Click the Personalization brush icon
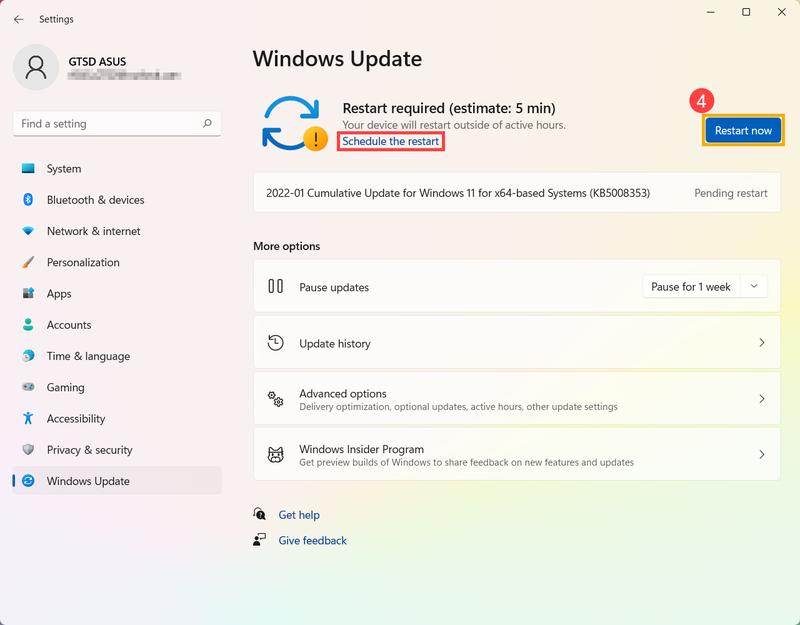The width and height of the screenshot is (800, 625). point(28,262)
